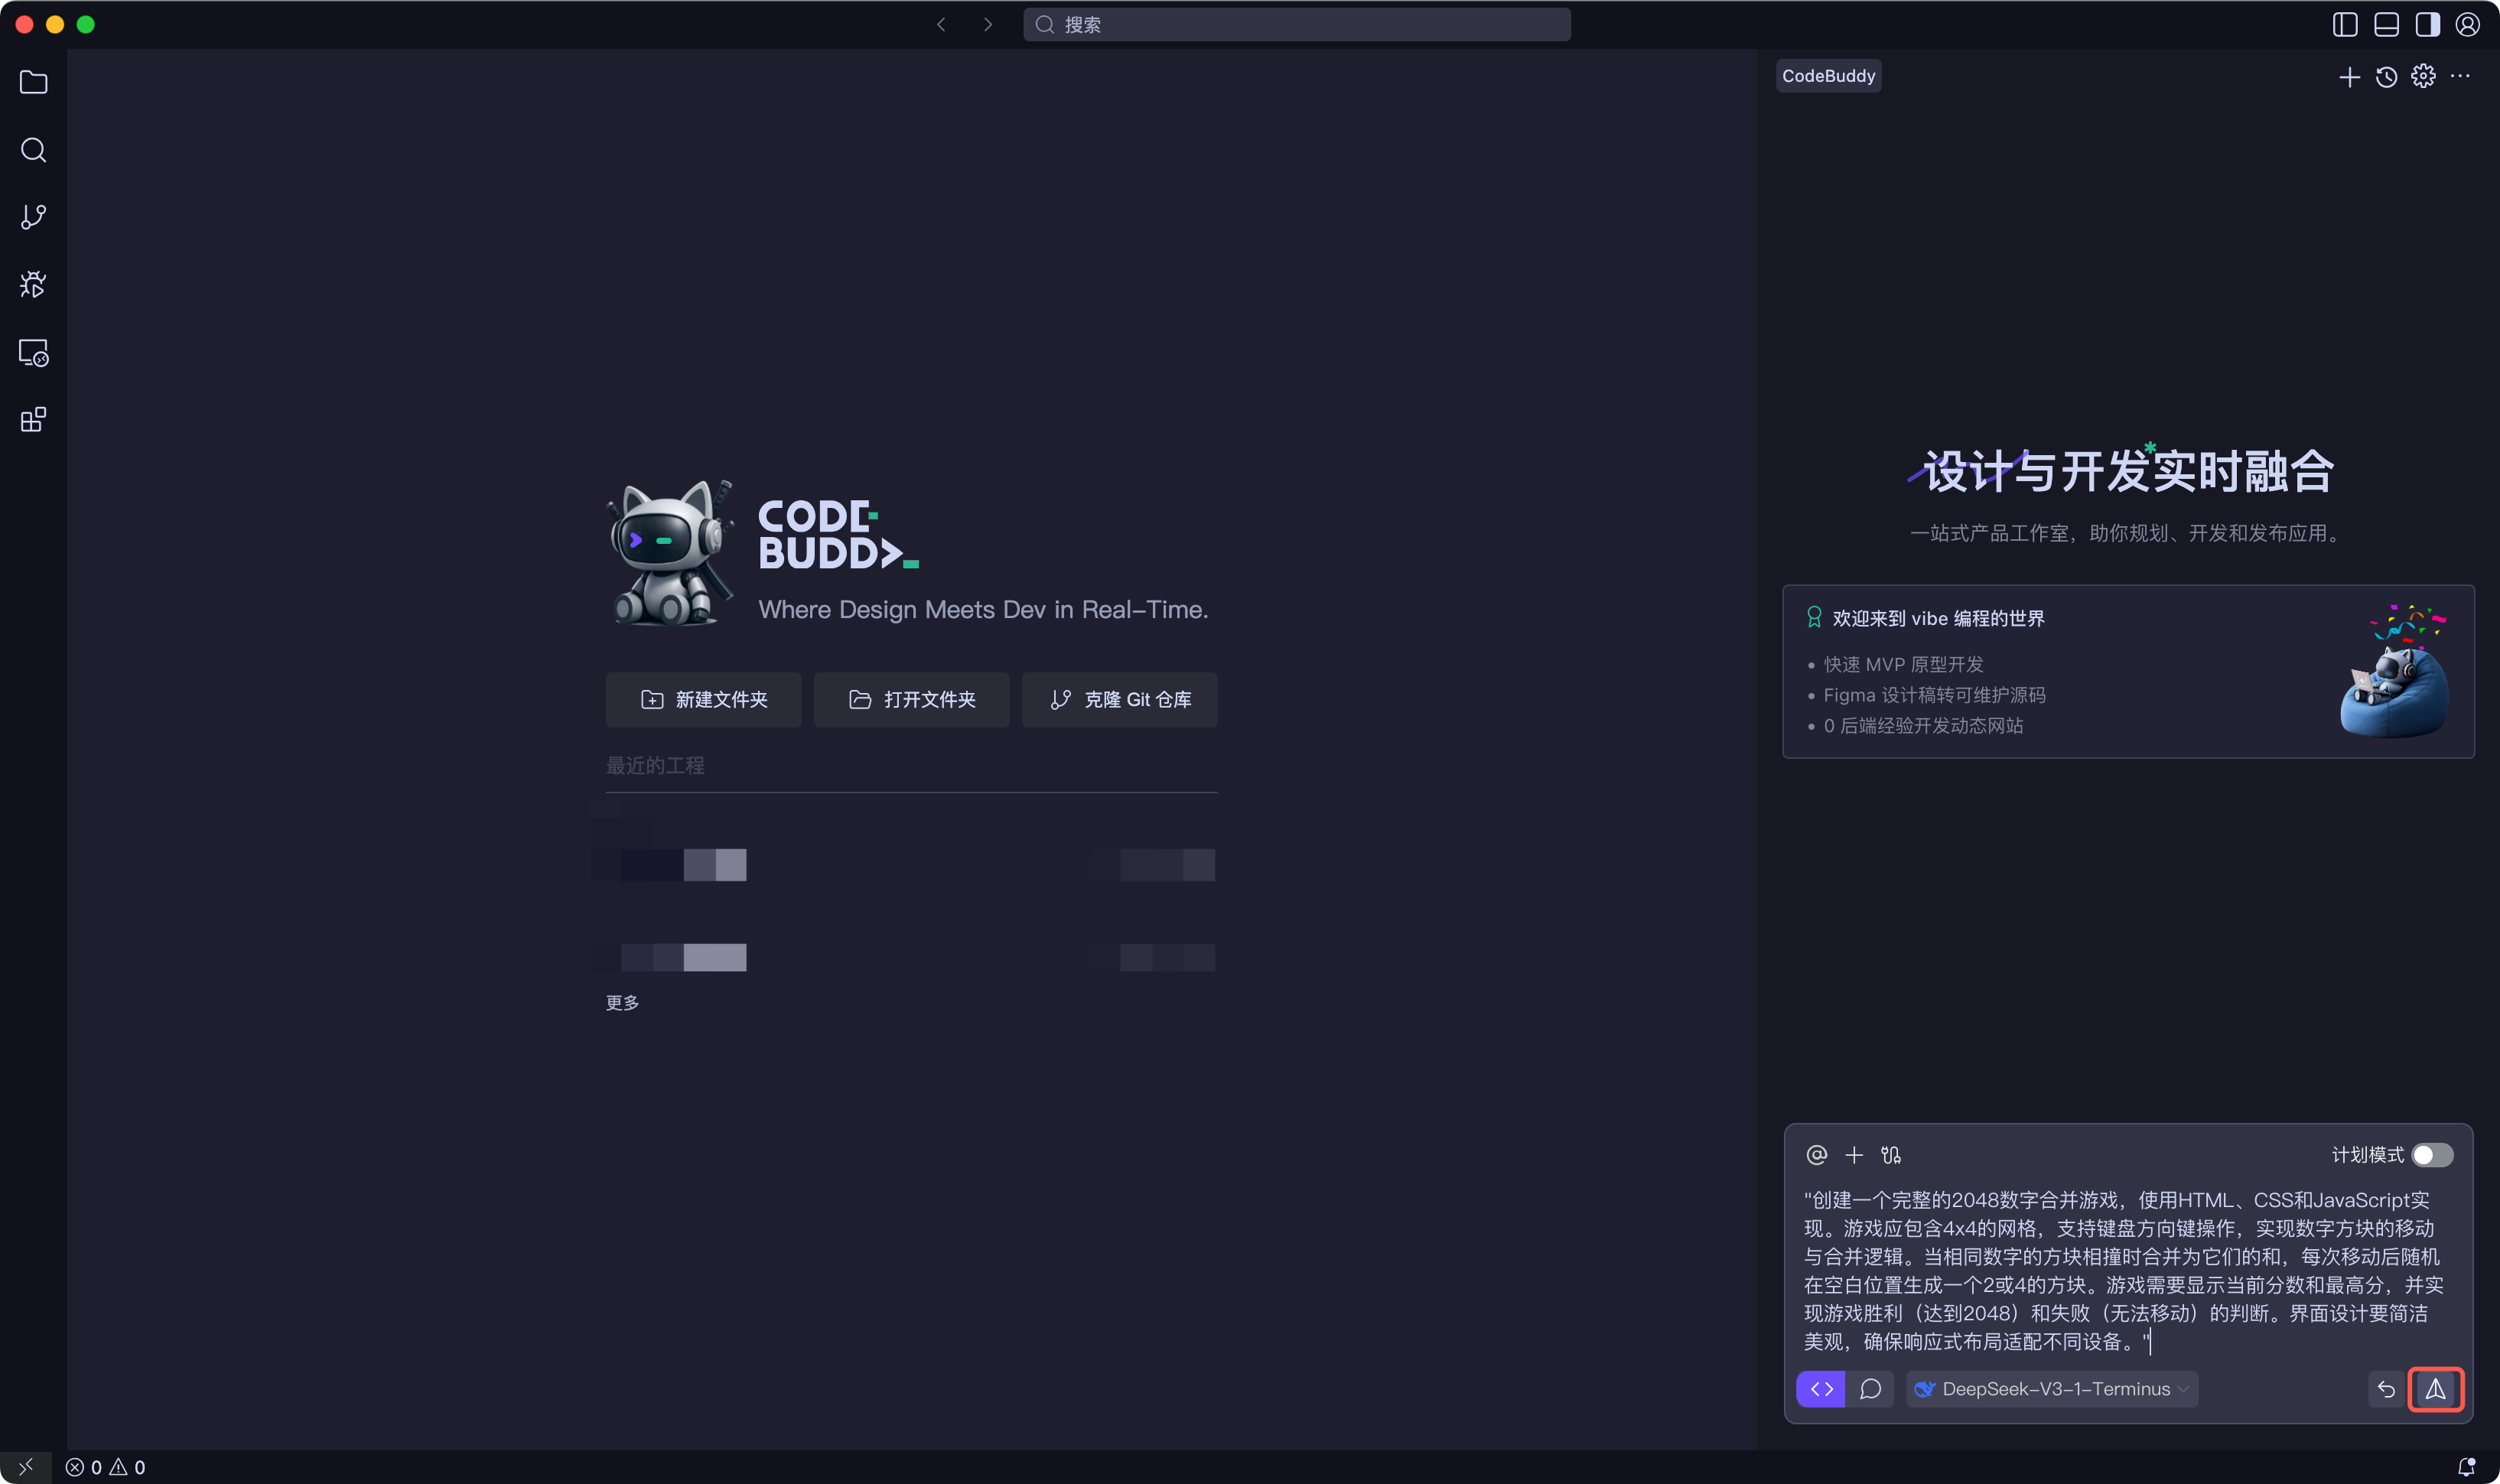Enable the 计划模式 toggle switch
This screenshot has width=2500, height=1484.
(2431, 1155)
